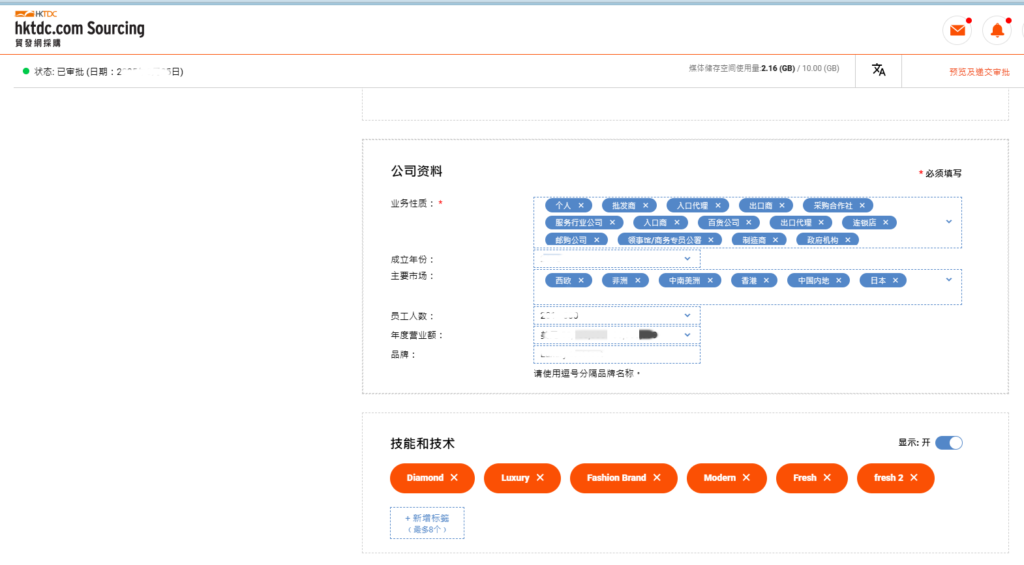The width and height of the screenshot is (1024, 565).
Task: Remove the 西欧 market chip
Action: pyautogui.click(x=581, y=281)
